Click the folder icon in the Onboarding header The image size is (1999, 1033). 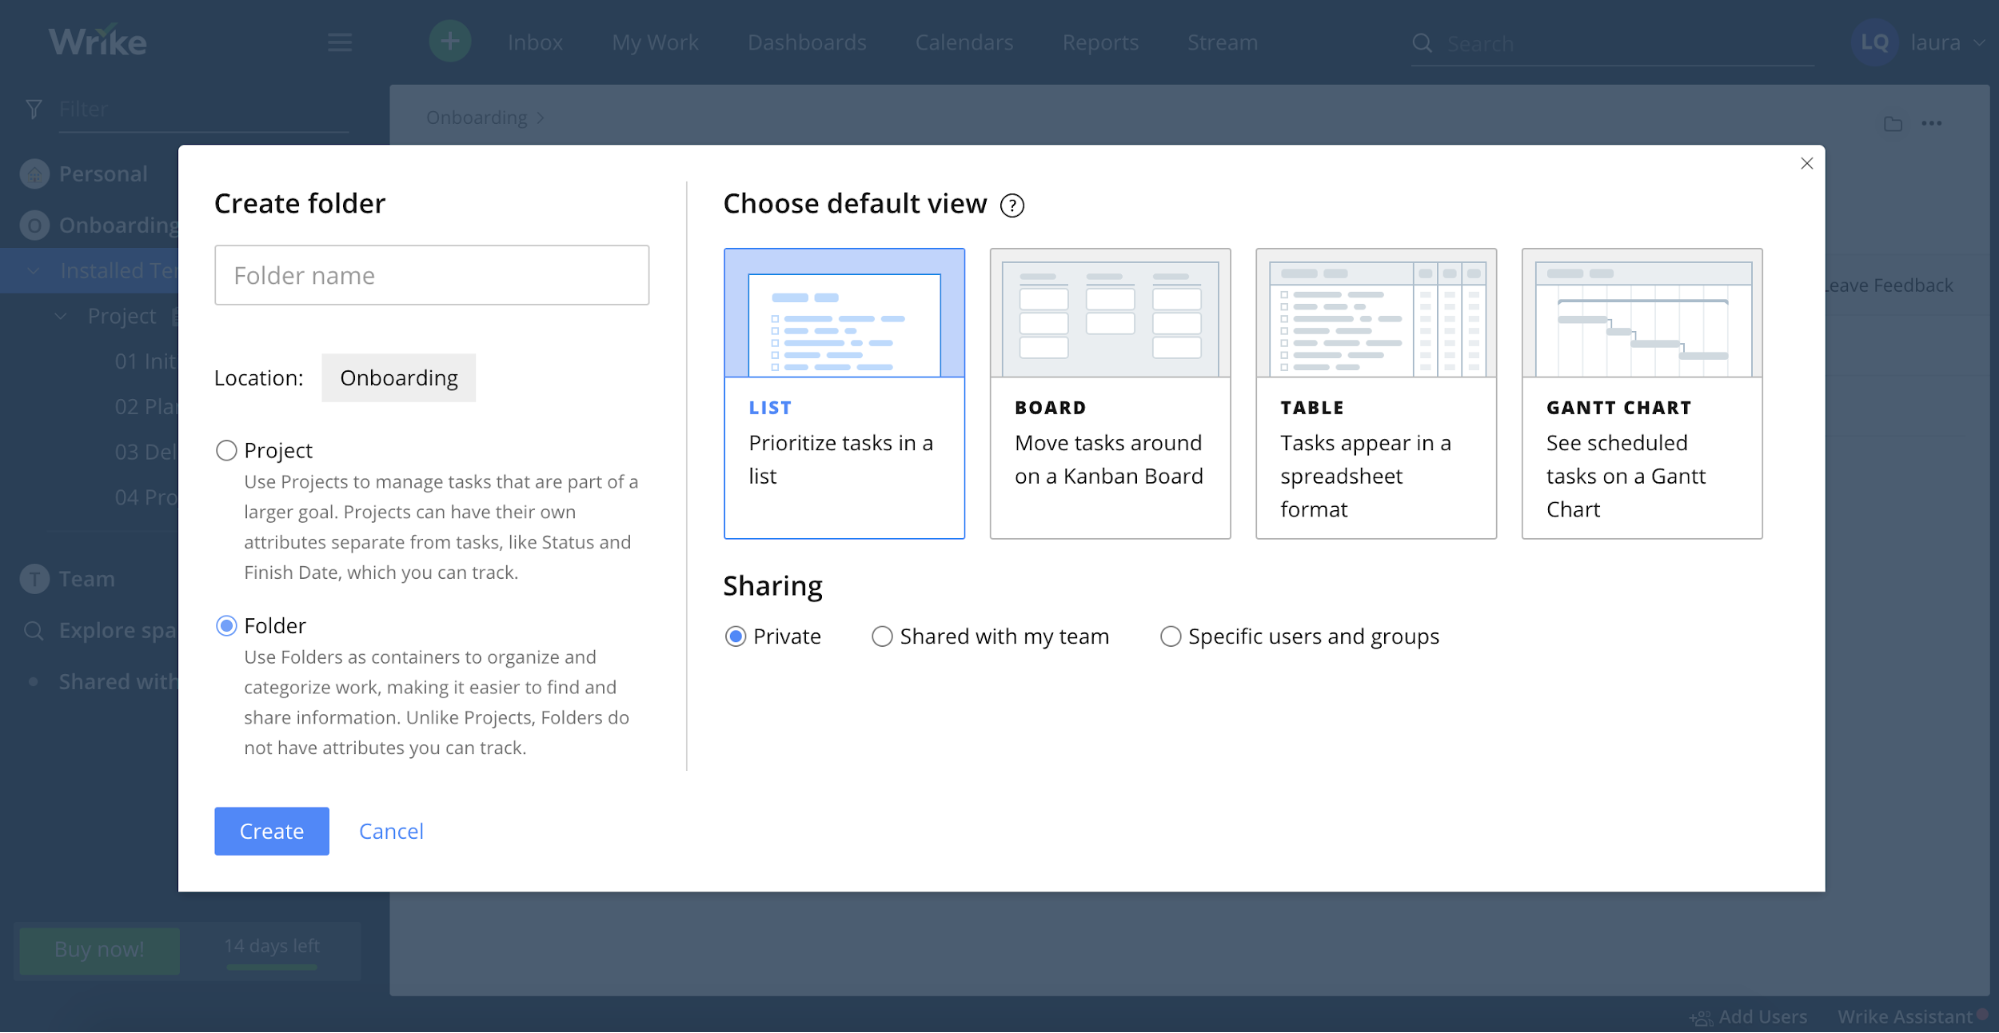click(1893, 124)
